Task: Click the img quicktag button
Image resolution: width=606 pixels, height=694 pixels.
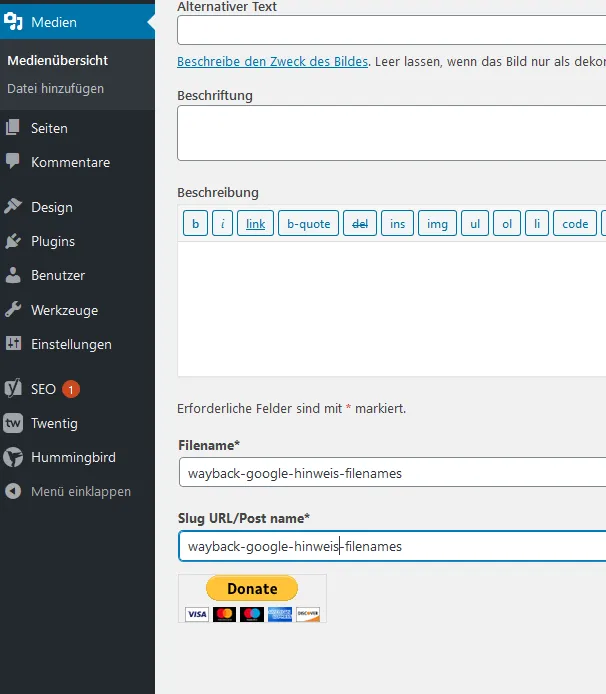Action: tap(437, 223)
